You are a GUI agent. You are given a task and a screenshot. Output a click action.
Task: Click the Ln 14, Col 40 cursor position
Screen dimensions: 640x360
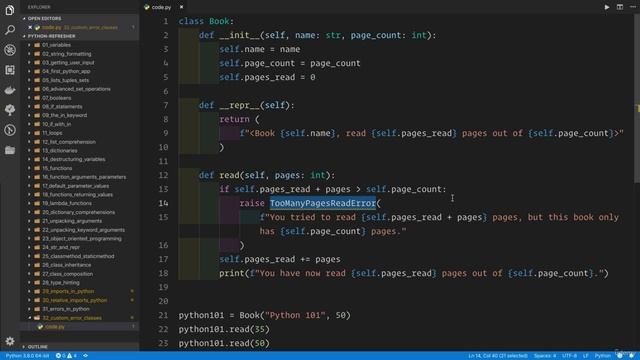pos(498,356)
